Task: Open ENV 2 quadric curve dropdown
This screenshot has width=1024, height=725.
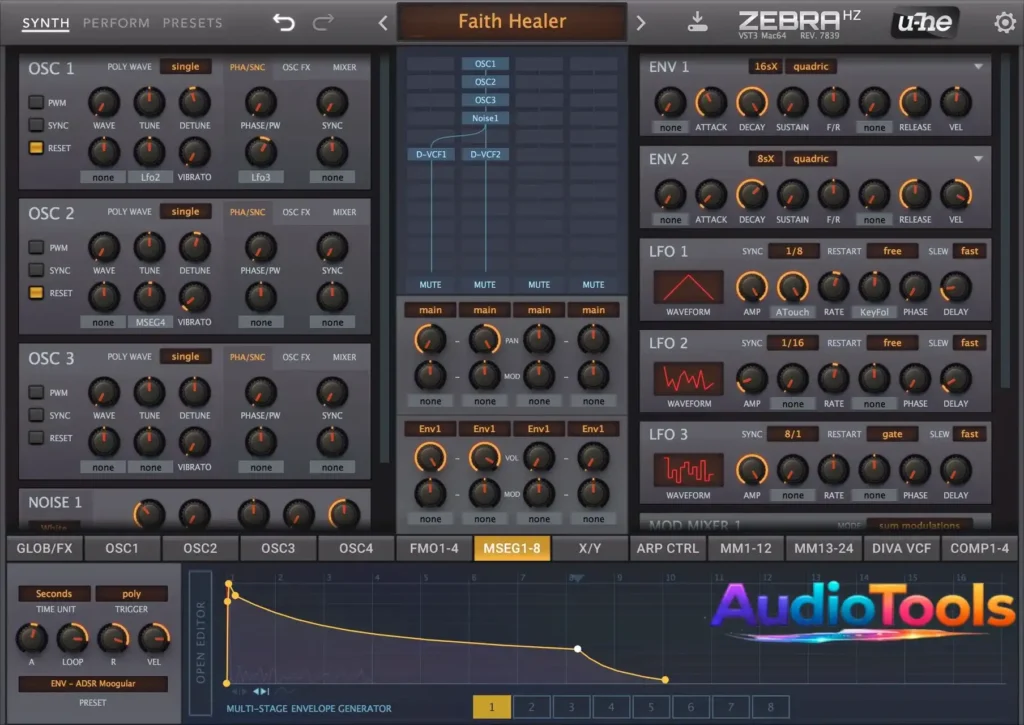Action: pyautogui.click(x=810, y=159)
